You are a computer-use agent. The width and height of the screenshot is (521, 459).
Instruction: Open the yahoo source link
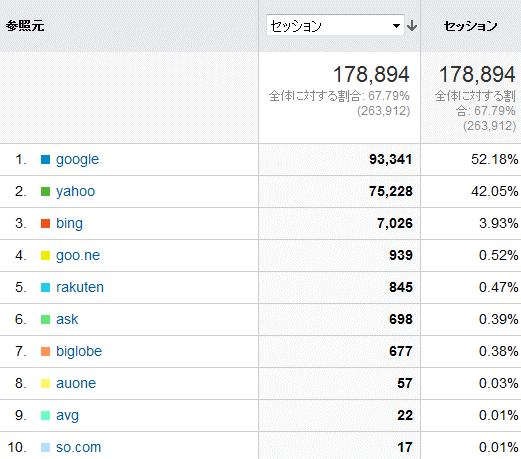(75, 192)
